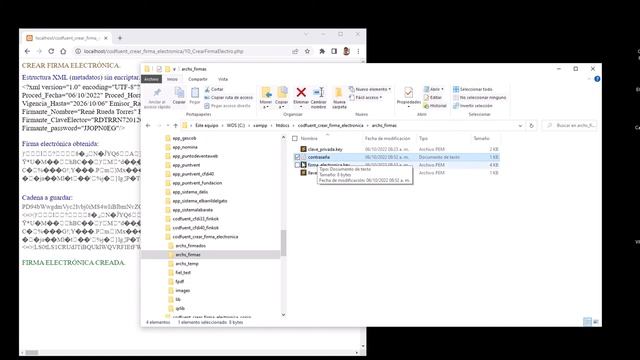The image size is (640, 360).
Task: Click the tree scrollbar down arrow
Action: (283, 315)
